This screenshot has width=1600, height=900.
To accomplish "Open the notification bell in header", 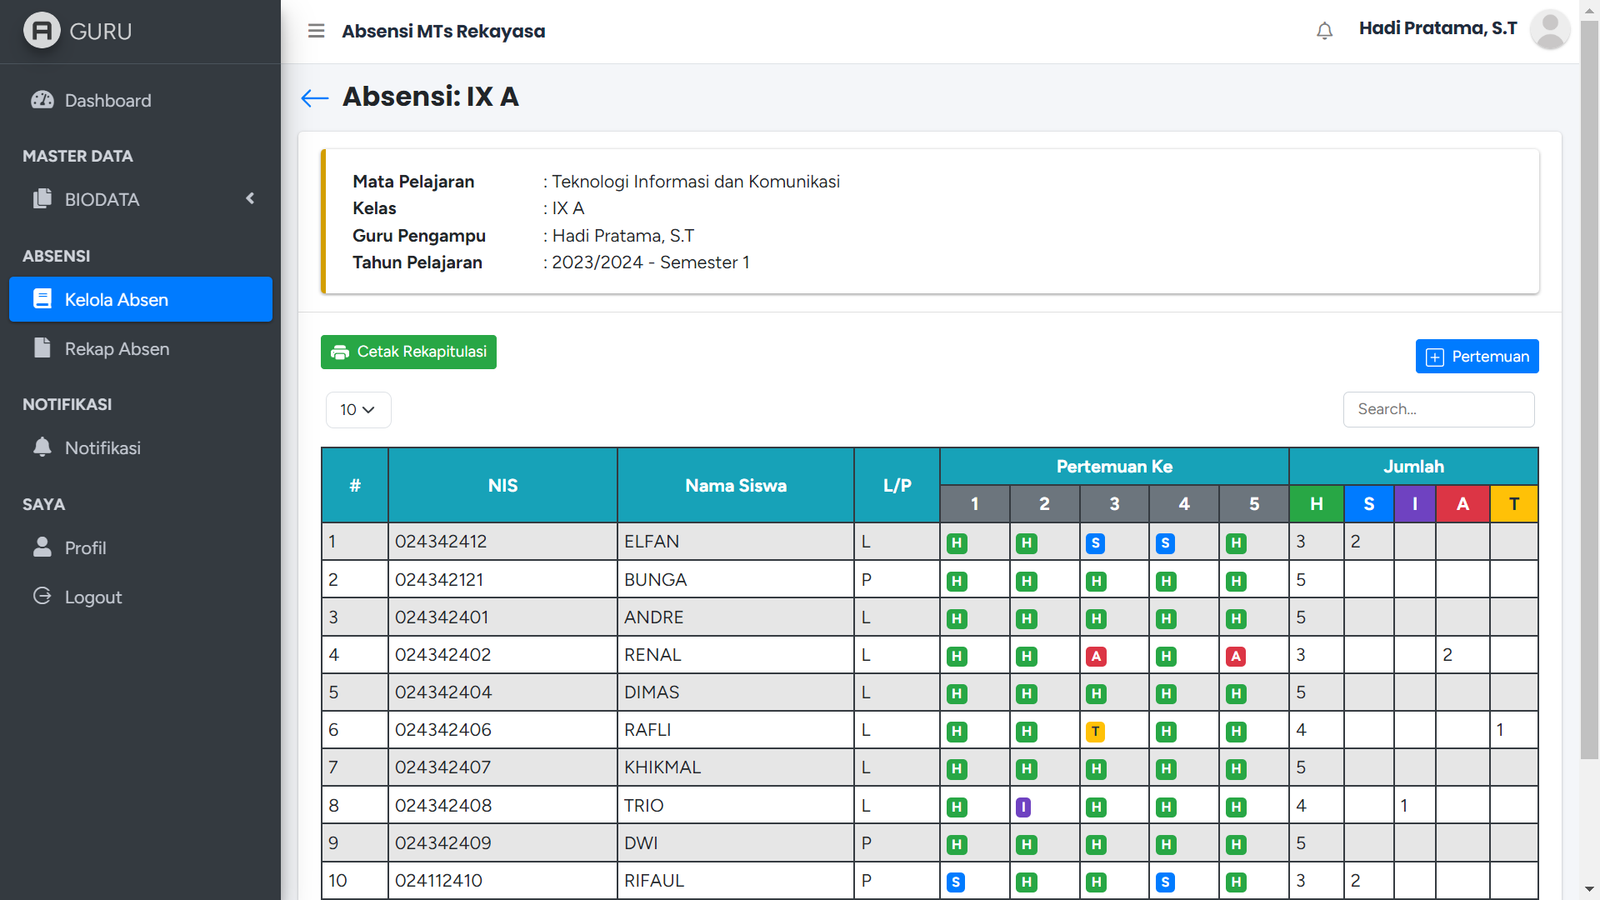I will 1324,31.
